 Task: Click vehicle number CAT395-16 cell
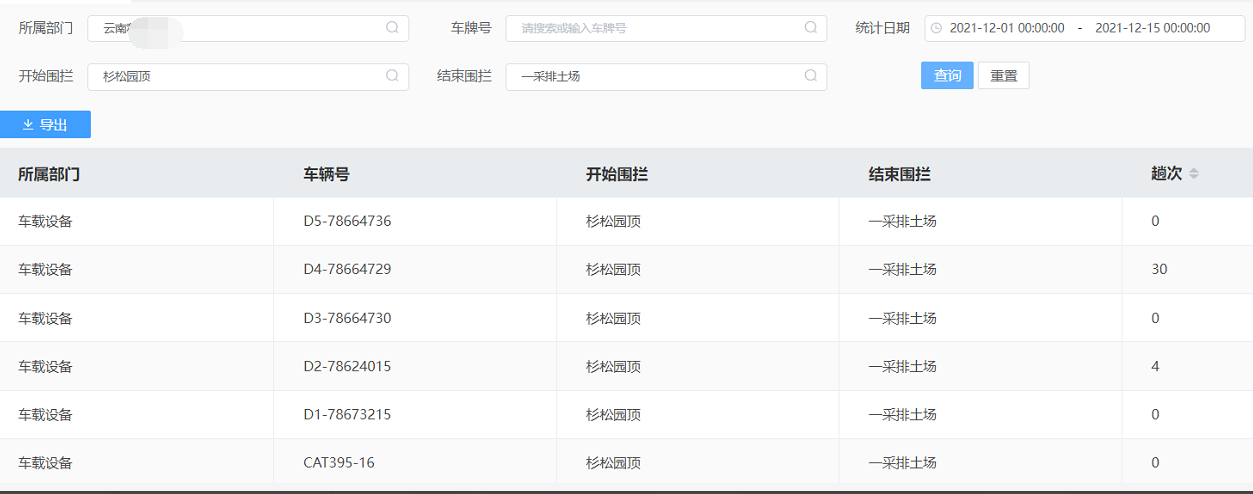tap(339, 463)
